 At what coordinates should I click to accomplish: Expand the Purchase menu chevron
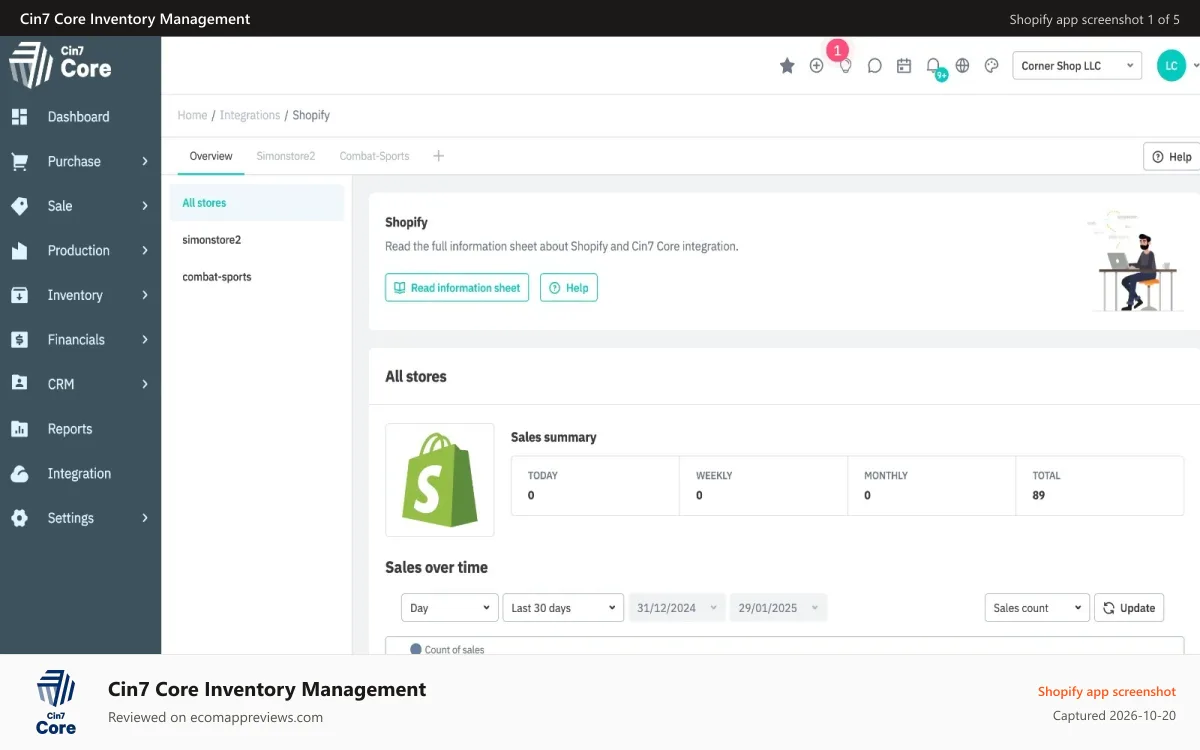(x=145, y=161)
